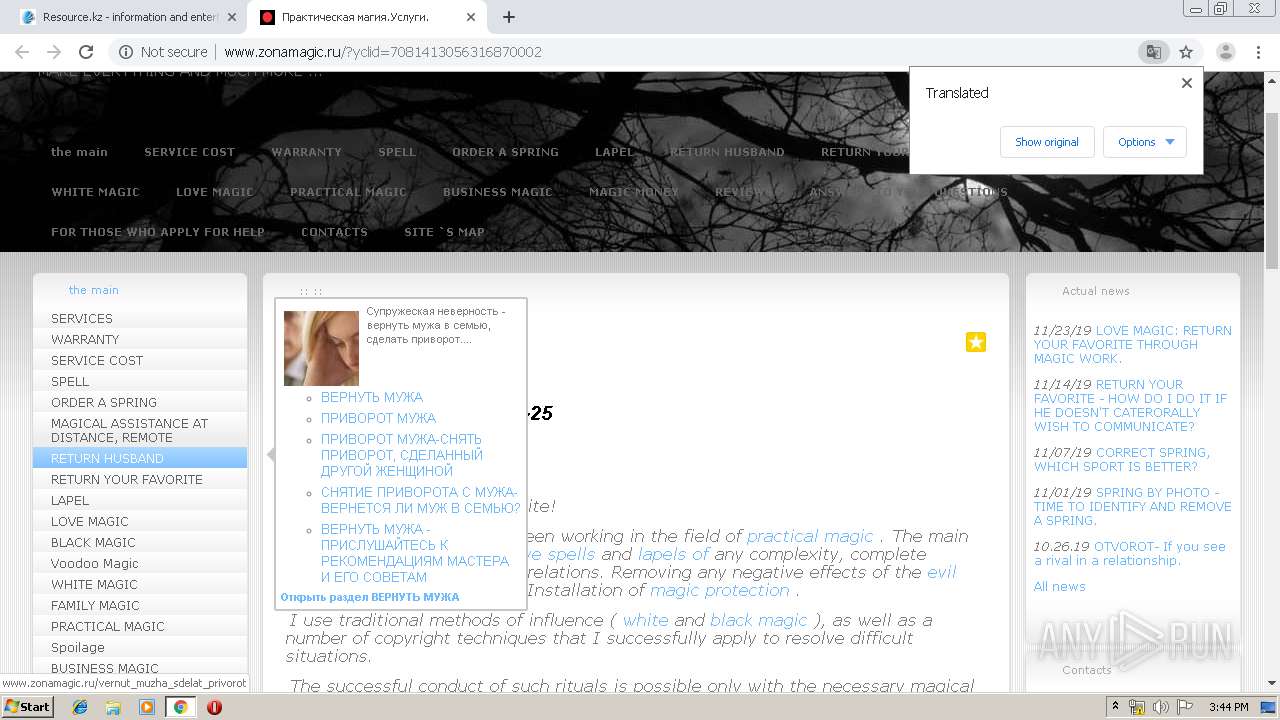The width and height of the screenshot is (1280, 720).
Task: Click Открыть раздел ВЕРНУТЬ МУЖА link
Action: click(x=370, y=597)
